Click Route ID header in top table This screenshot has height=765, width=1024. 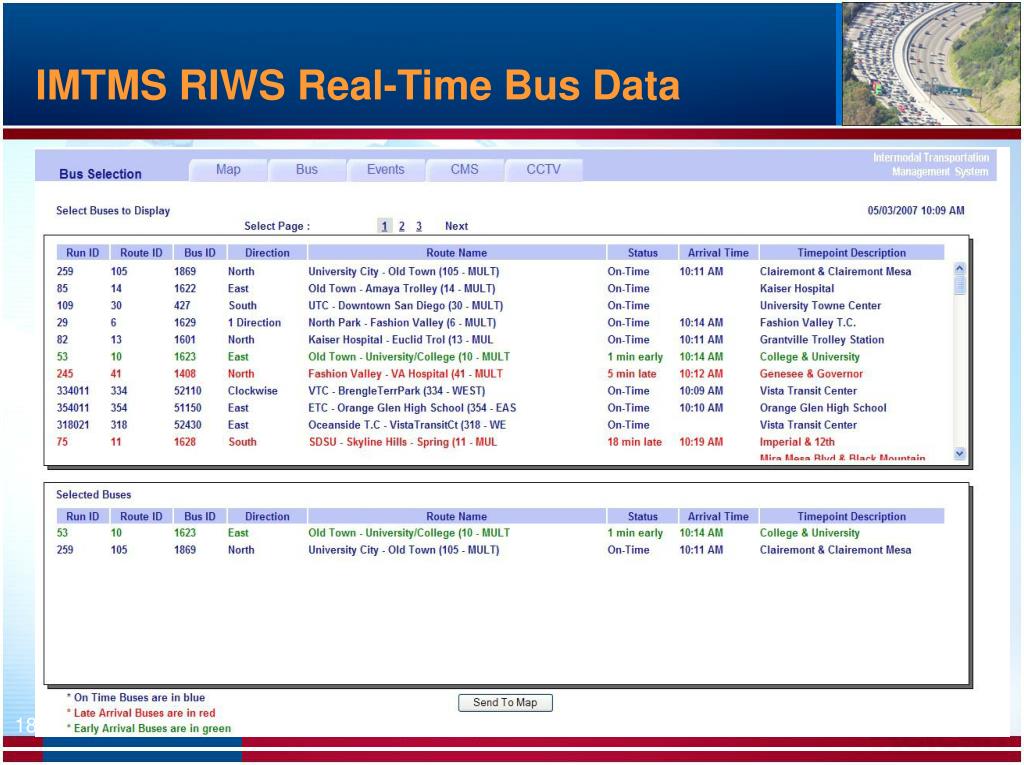coord(141,253)
